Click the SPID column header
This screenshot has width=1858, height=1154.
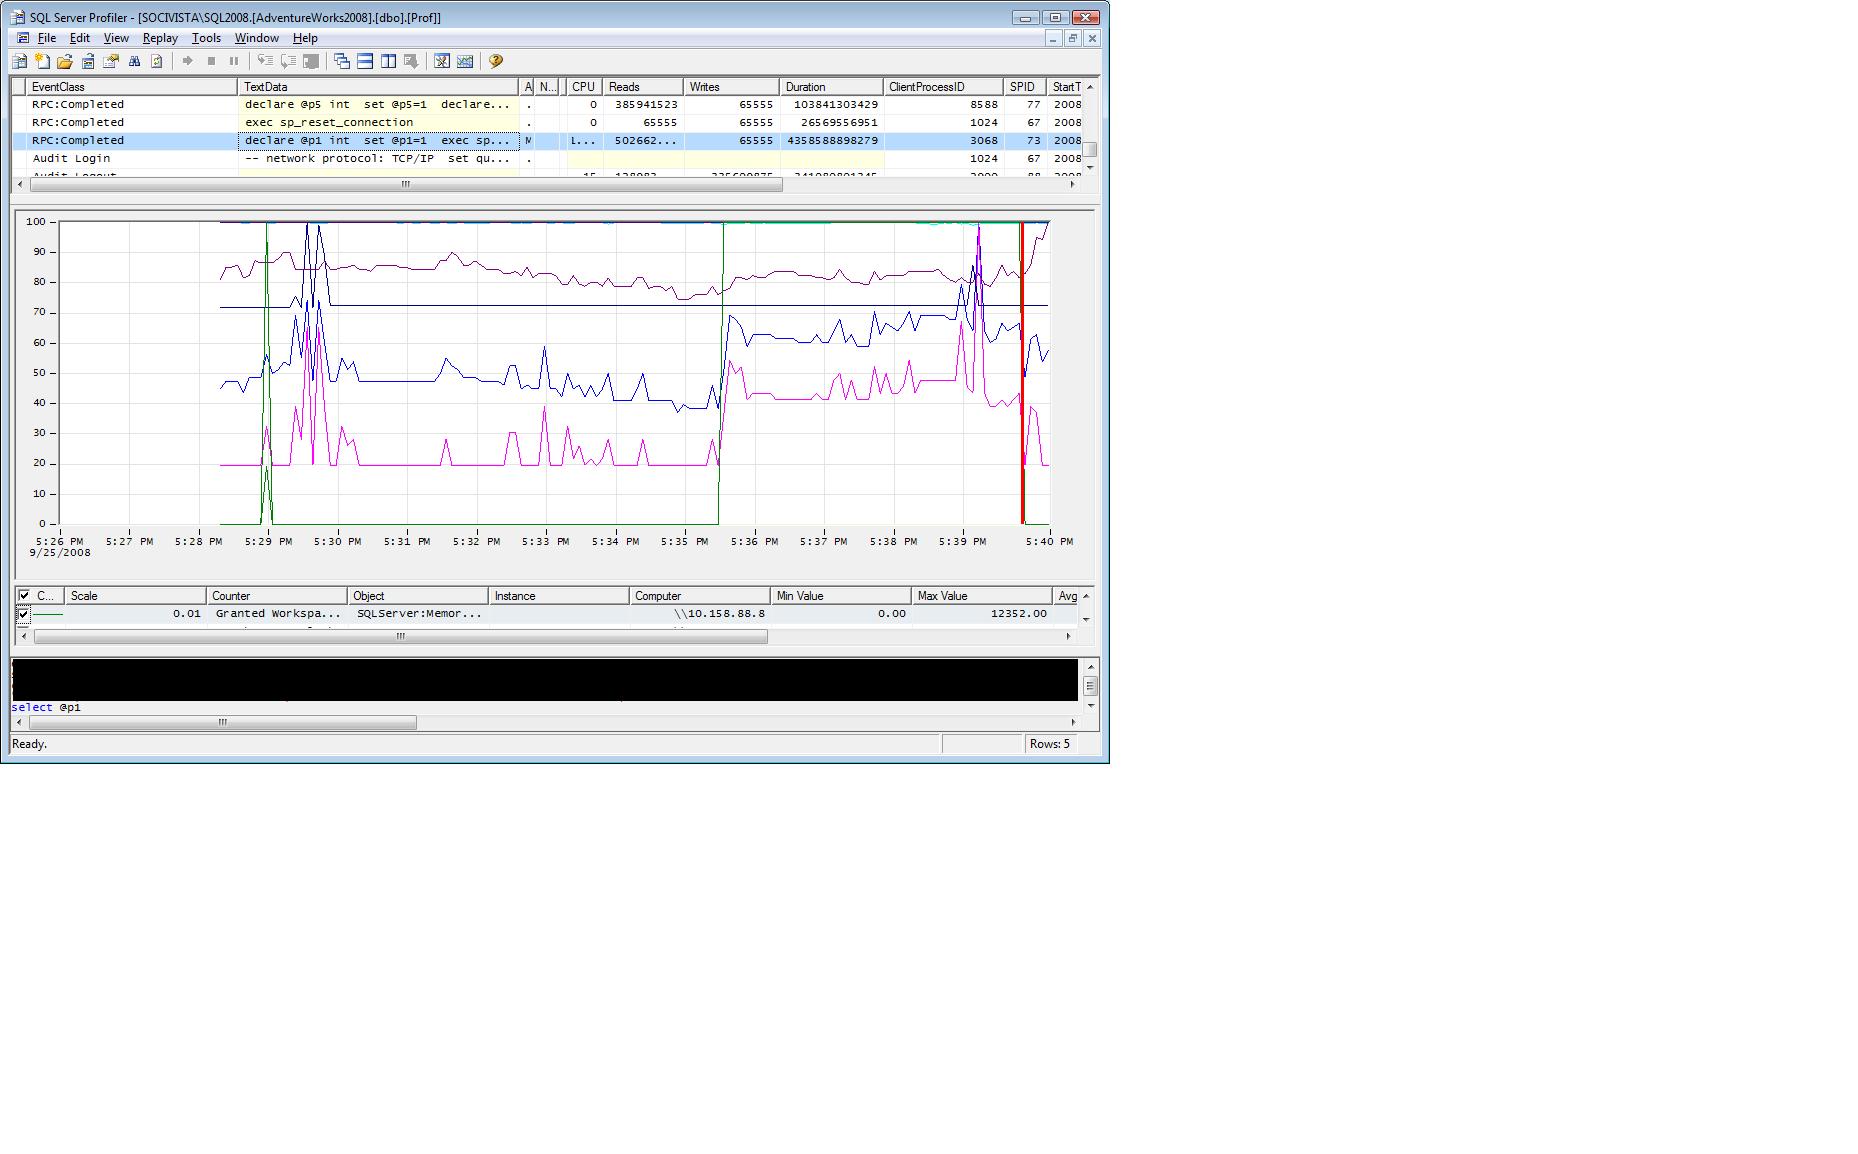coord(1025,87)
